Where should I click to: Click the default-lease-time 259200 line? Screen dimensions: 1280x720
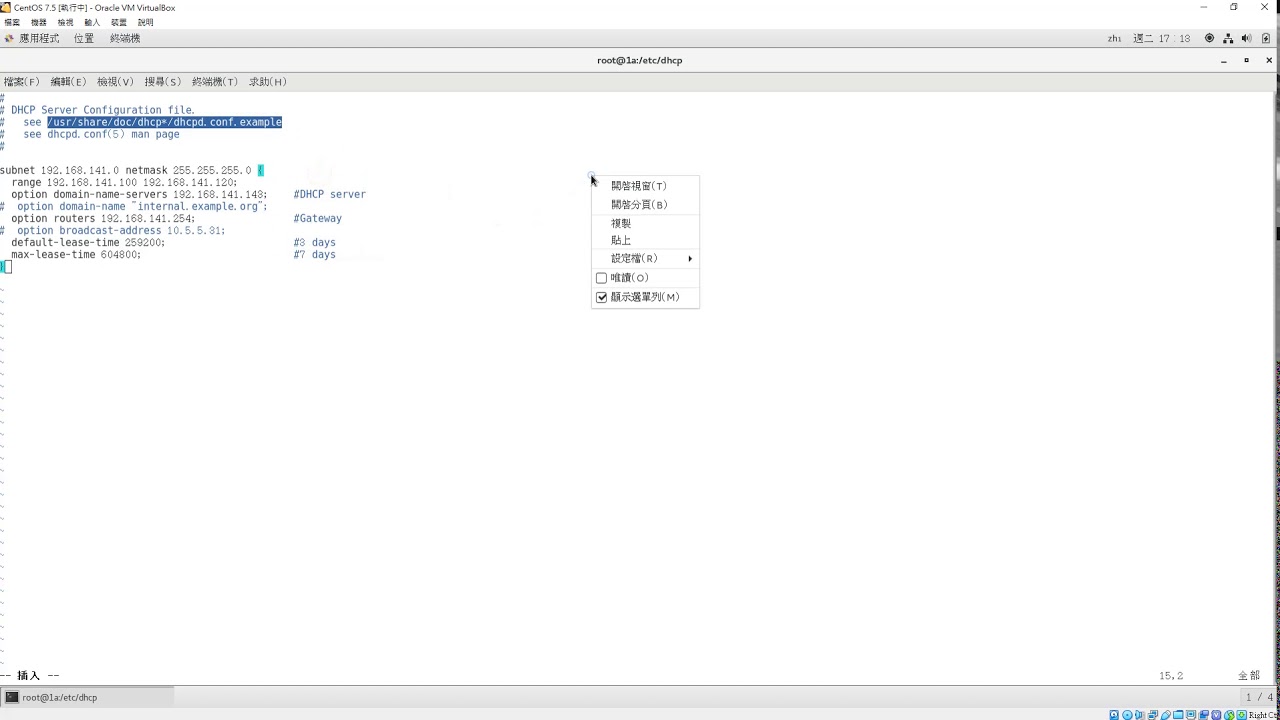[88, 242]
